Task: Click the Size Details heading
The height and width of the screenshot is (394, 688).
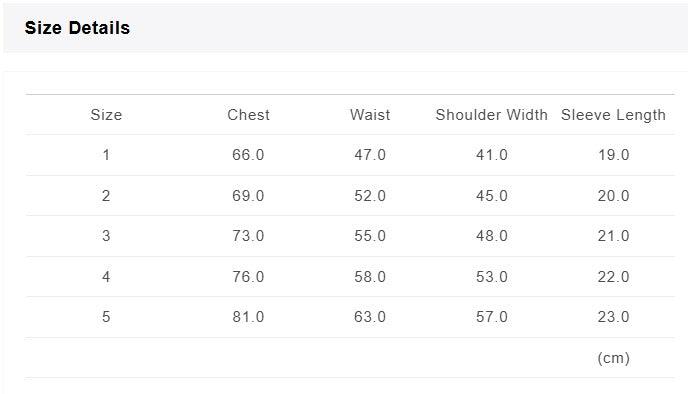Action: (77, 28)
